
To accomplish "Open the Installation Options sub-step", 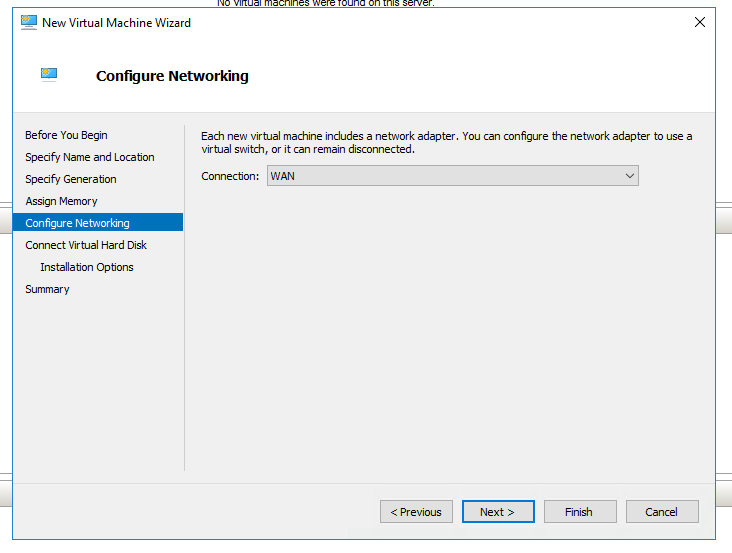I will click(x=86, y=267).
